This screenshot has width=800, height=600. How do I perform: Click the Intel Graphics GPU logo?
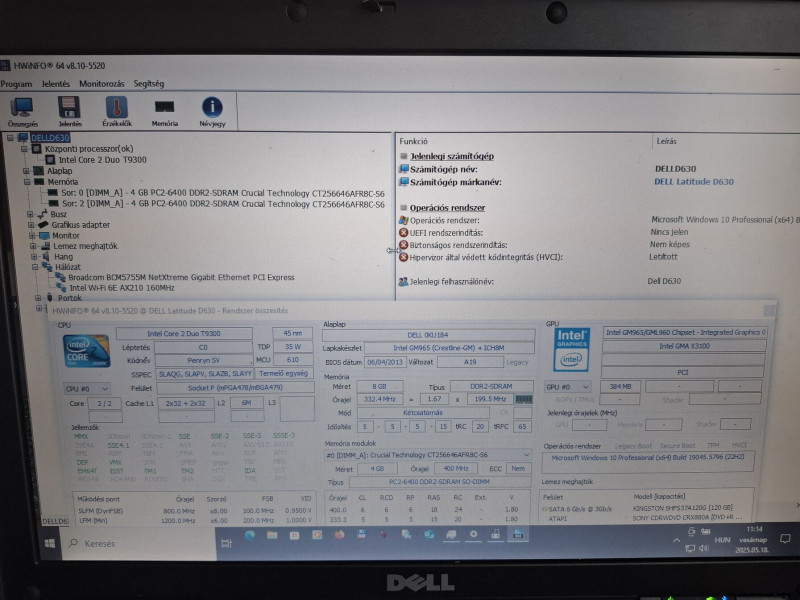tap(571, 349)
